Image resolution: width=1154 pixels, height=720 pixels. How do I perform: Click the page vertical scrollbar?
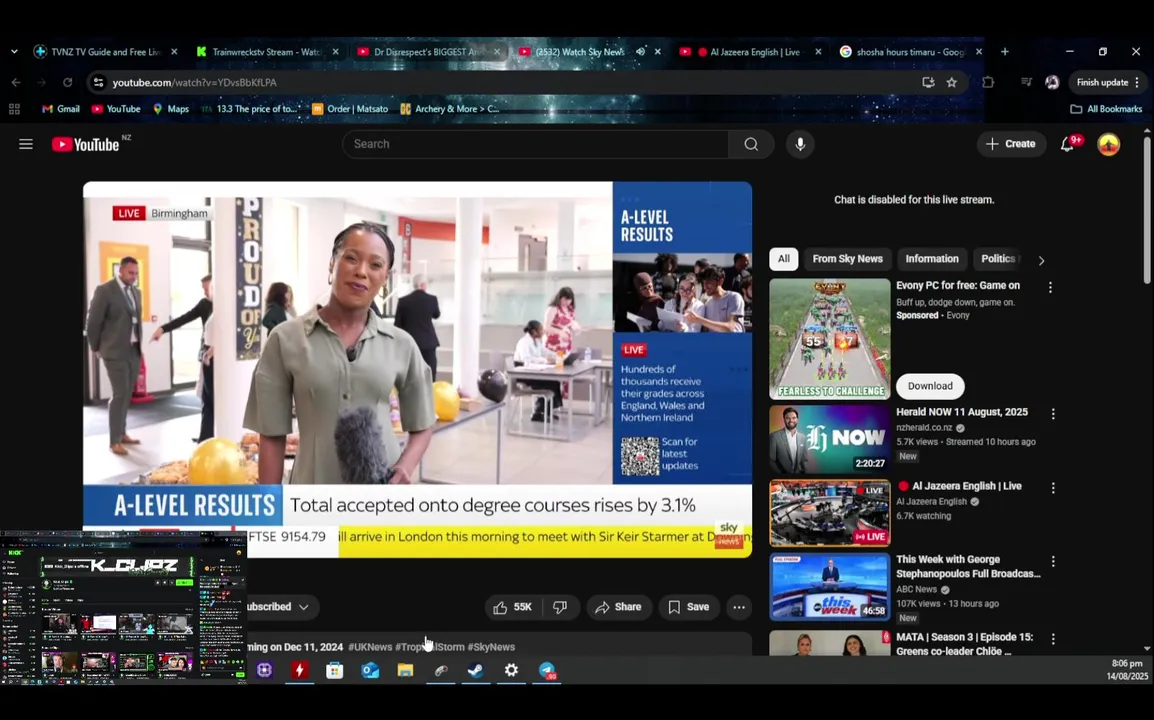(x=1147, y=209)
